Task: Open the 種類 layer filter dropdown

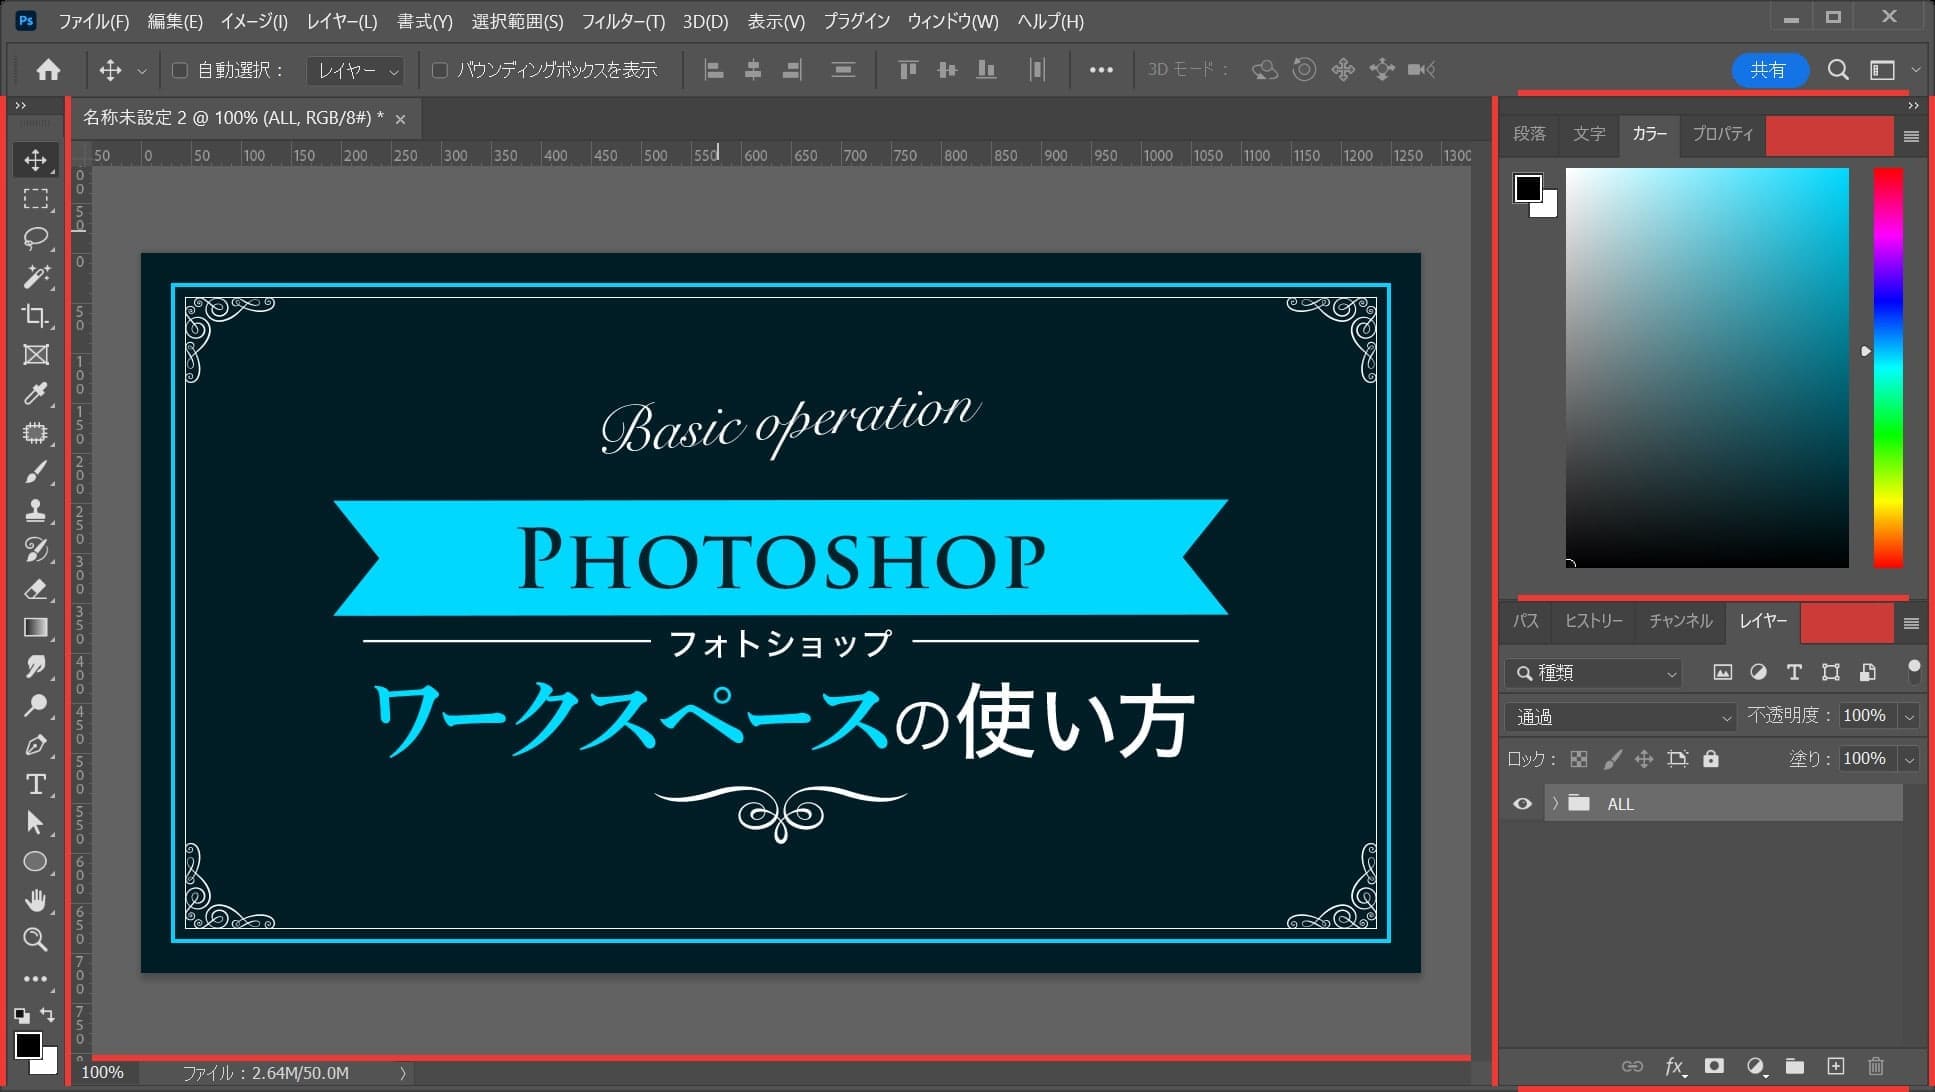Action: pos(1593,673)
